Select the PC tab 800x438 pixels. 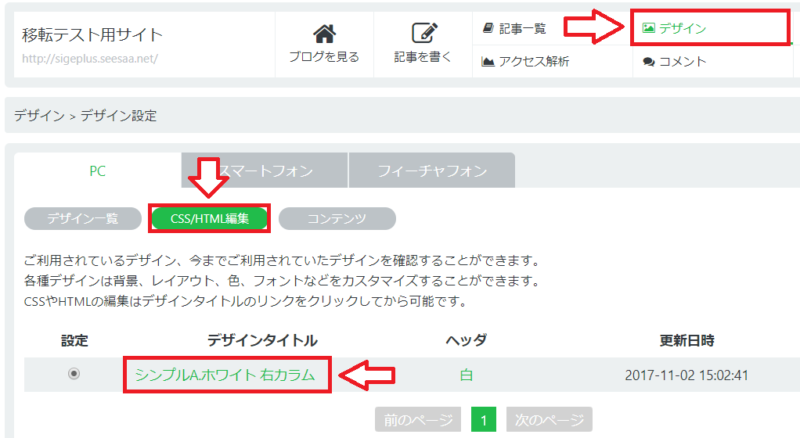pos(97,171)
